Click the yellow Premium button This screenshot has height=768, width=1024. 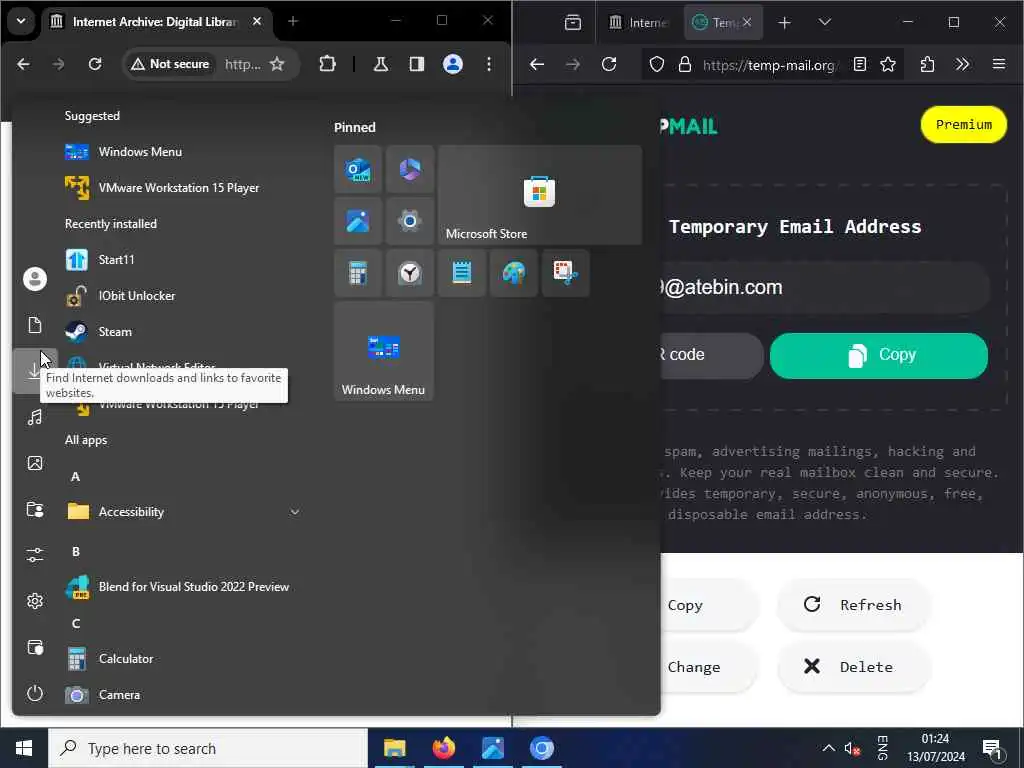pyautogui.click(x=963, y=124)
